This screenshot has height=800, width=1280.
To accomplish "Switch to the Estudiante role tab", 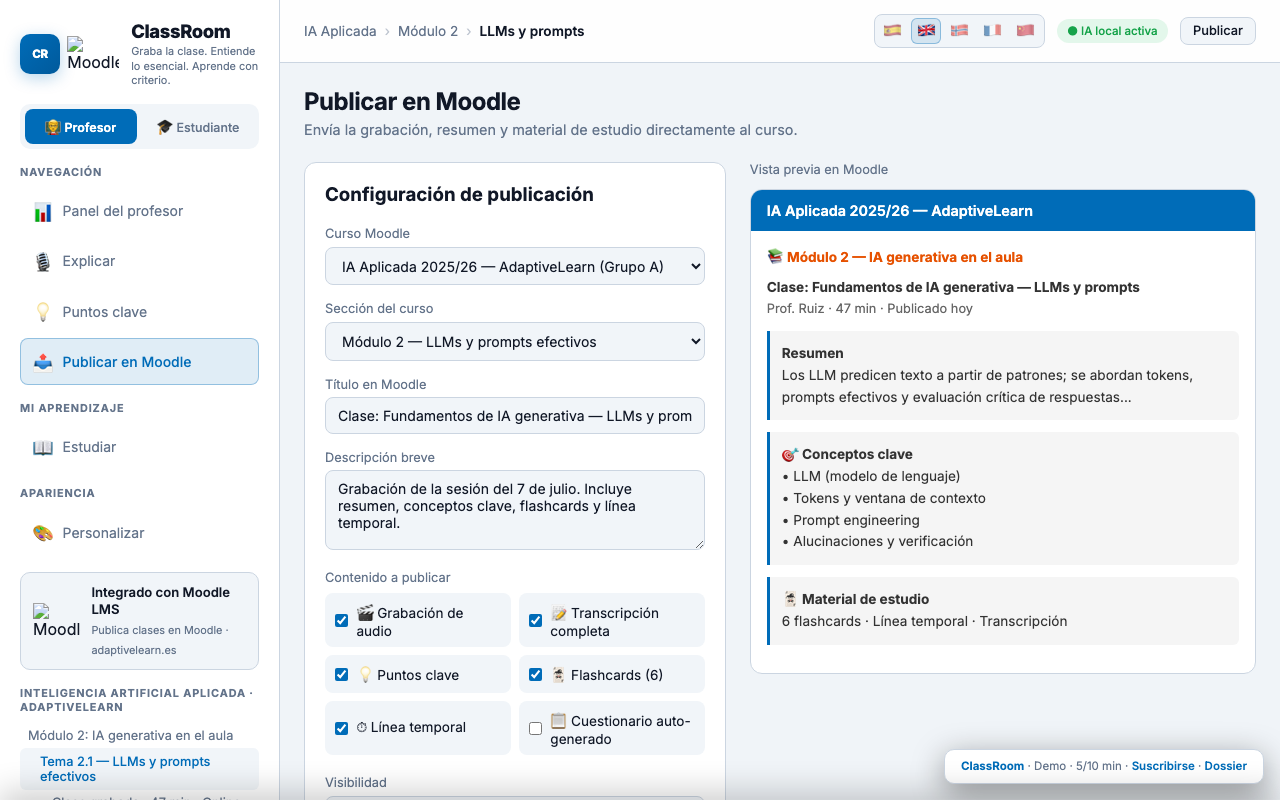I will tap(198, 127).
